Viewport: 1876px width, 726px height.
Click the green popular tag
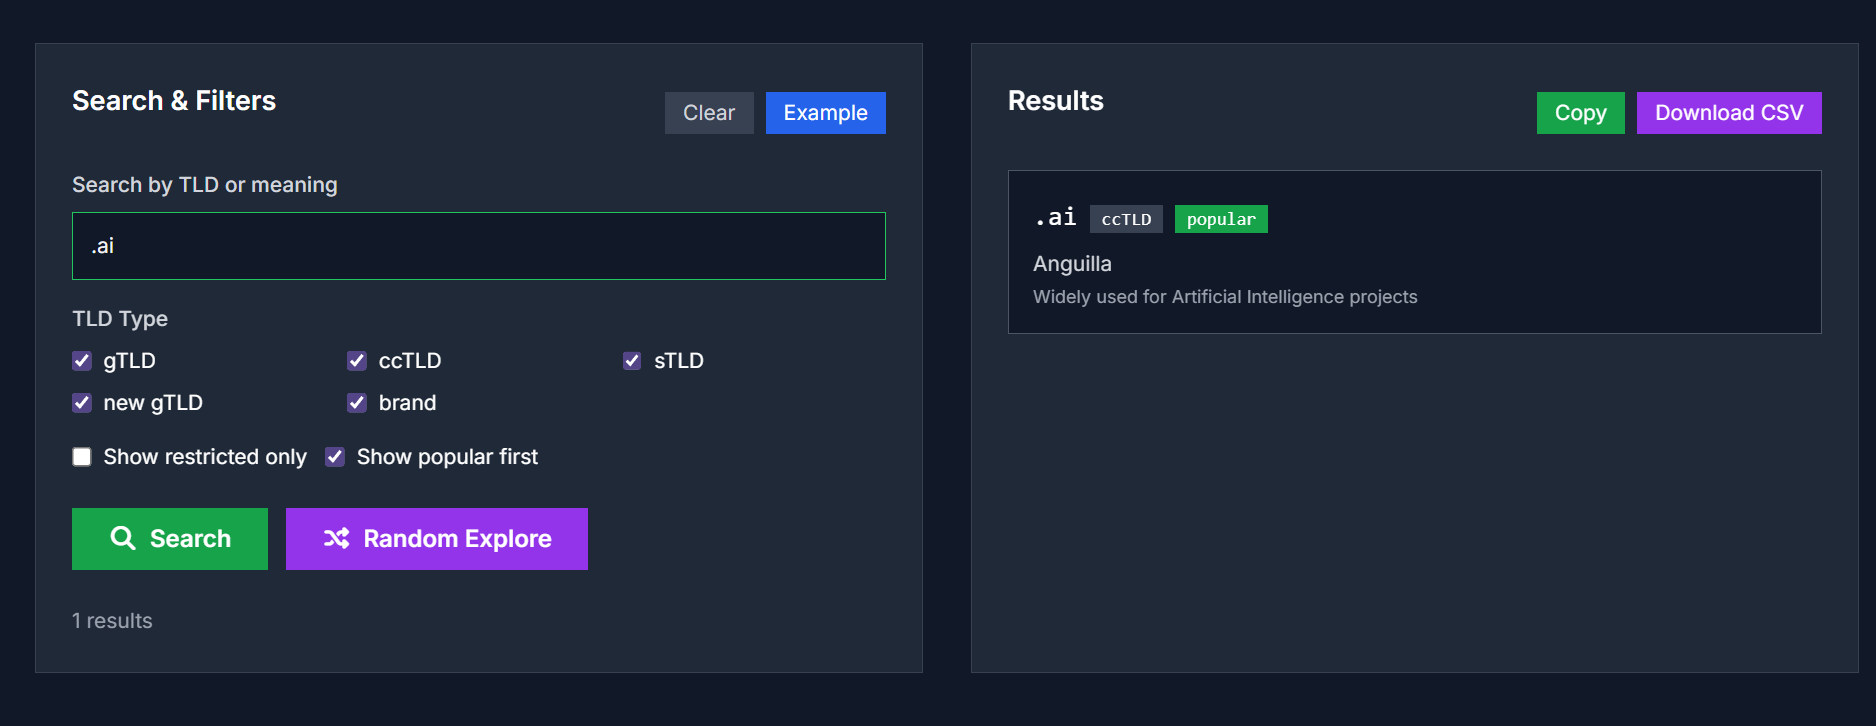coord(1220,219)
